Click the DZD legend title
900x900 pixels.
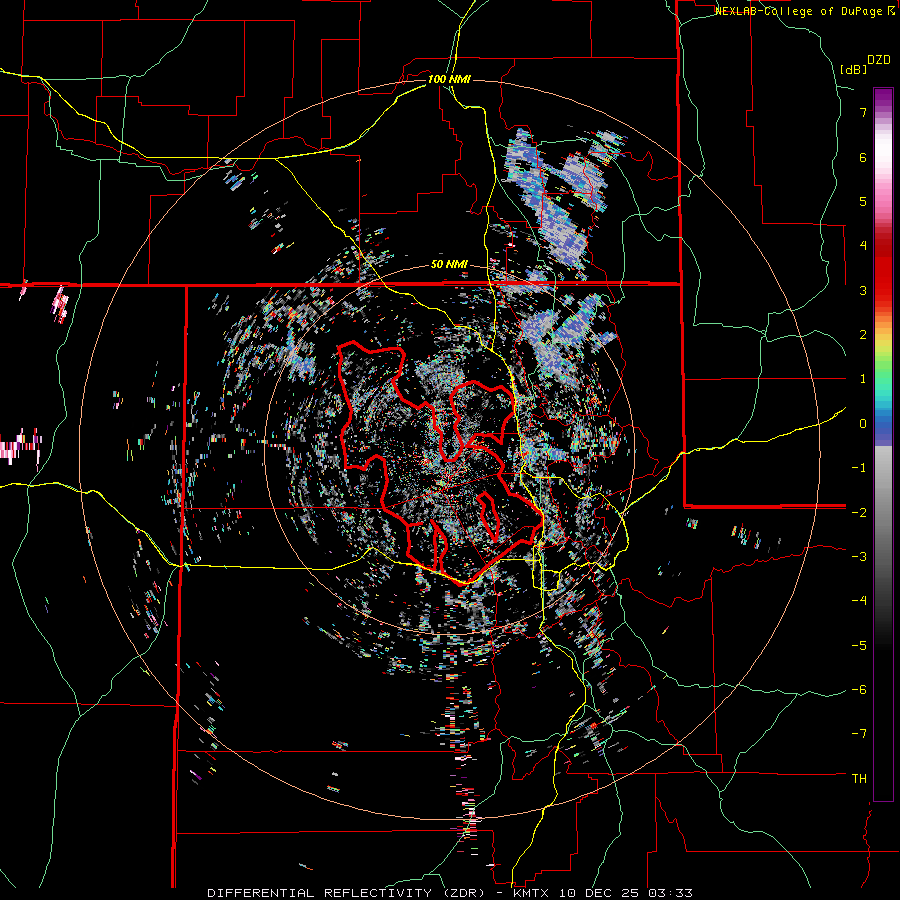click(x=879, y=60)
